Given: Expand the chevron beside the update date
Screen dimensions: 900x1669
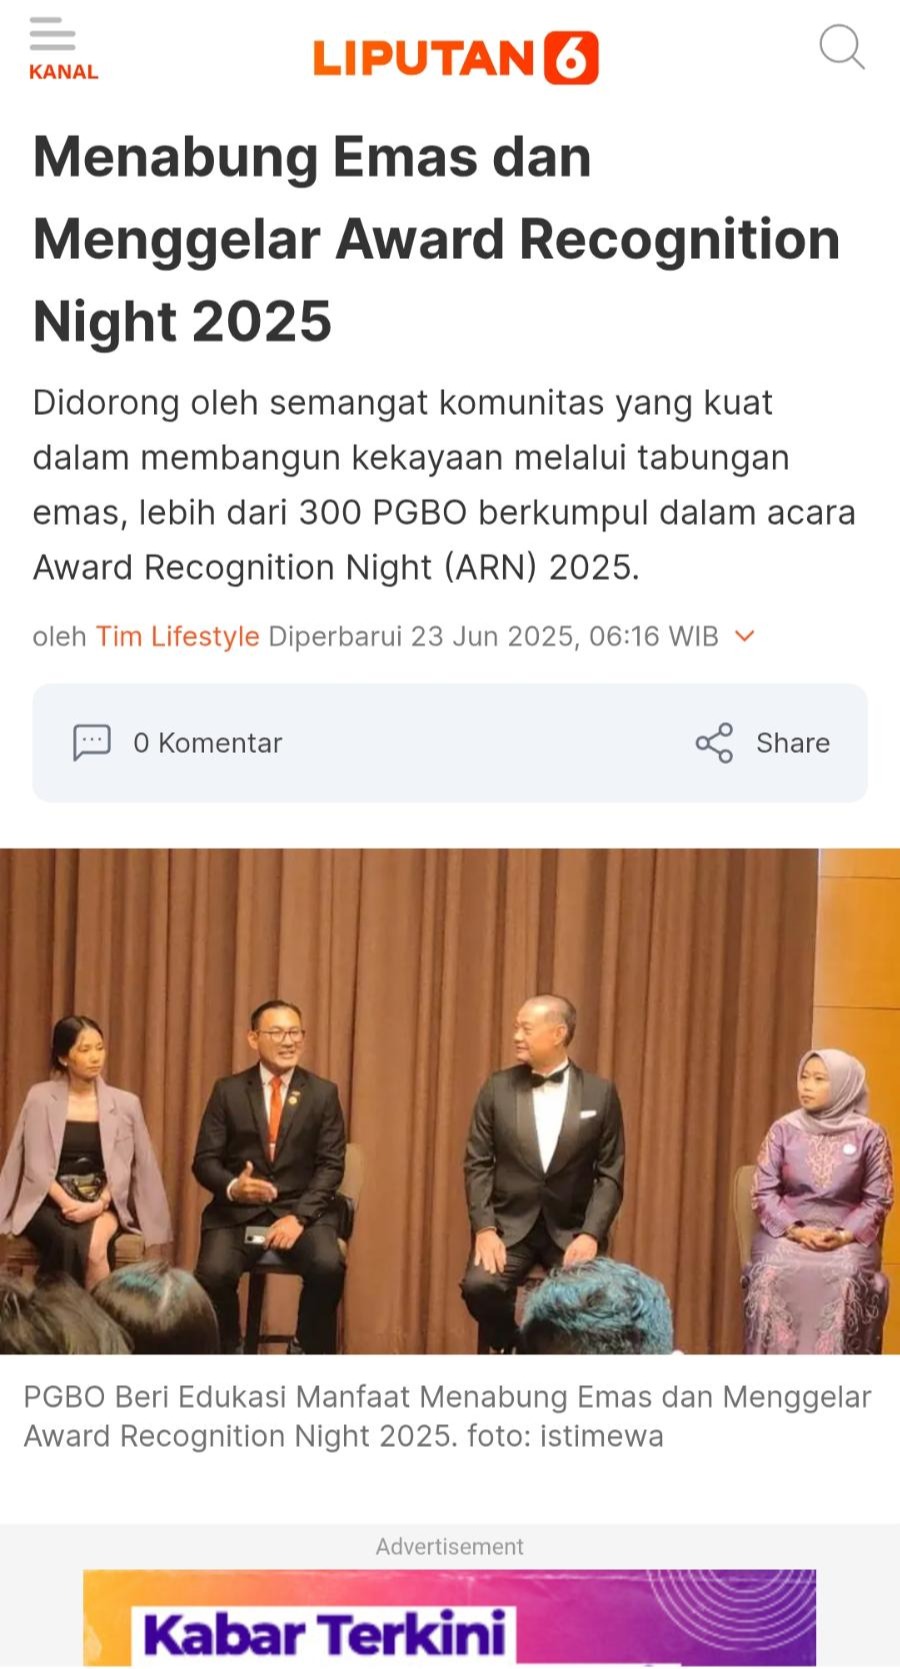Looking at the screenshot, I should tap(745, 636).
